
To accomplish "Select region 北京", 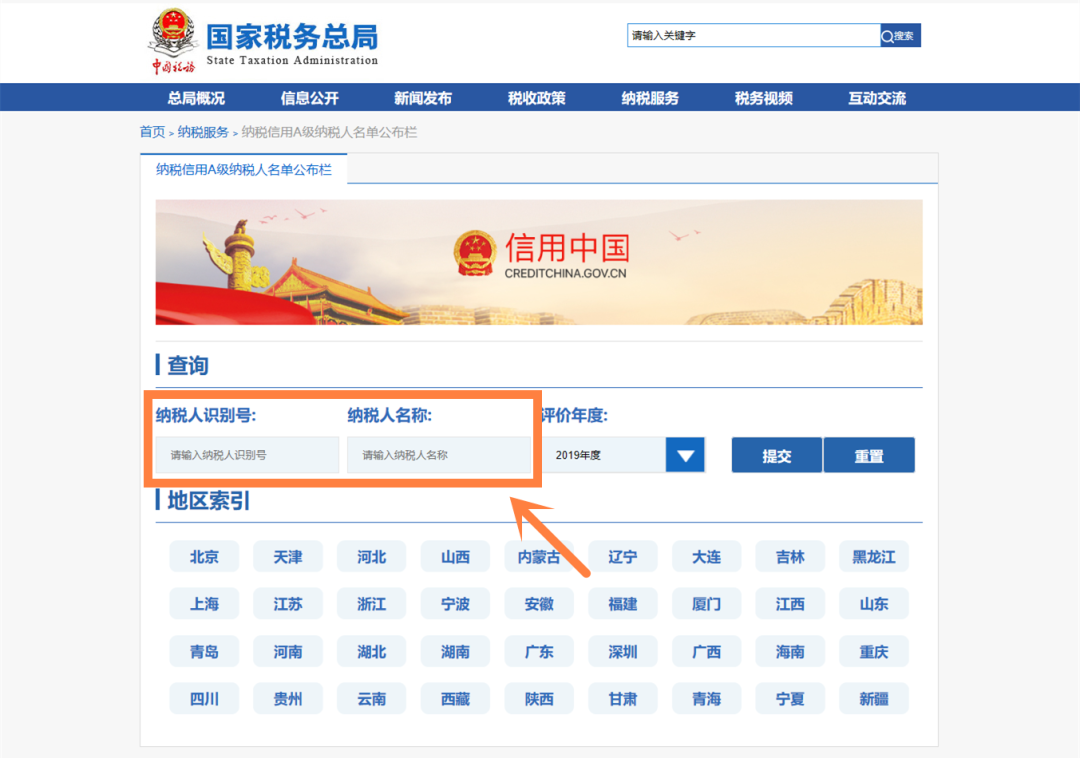I will pos(205,557).
